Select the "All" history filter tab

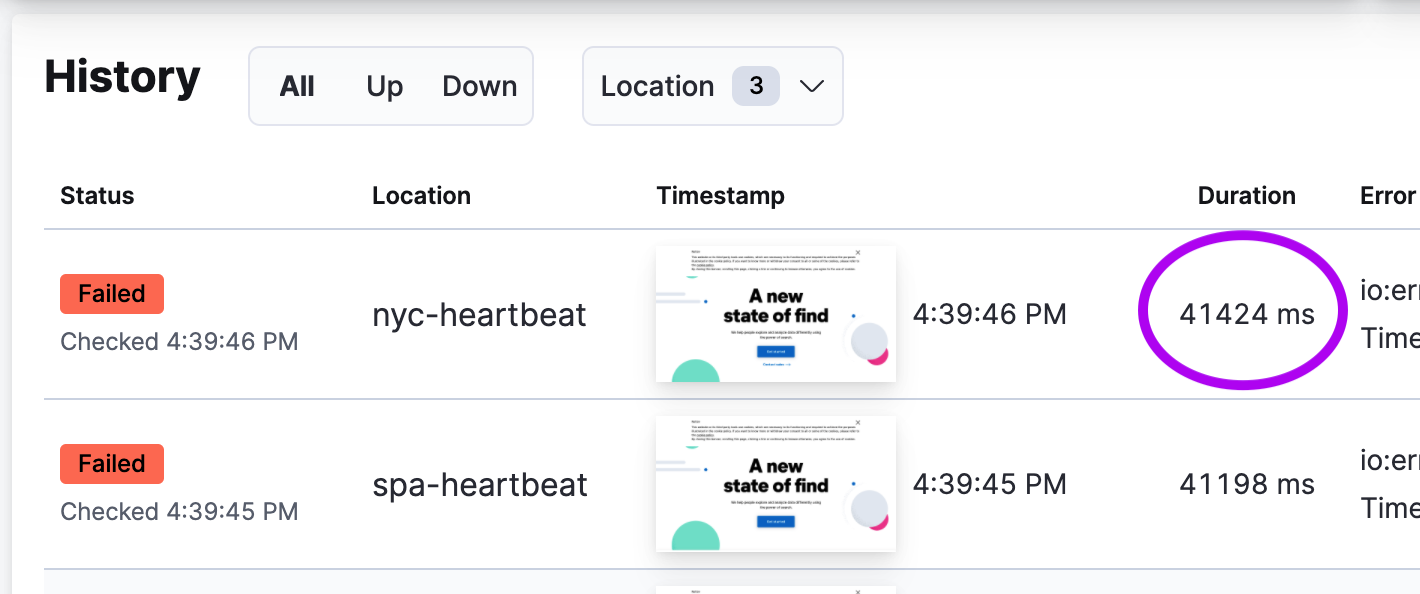297,86
